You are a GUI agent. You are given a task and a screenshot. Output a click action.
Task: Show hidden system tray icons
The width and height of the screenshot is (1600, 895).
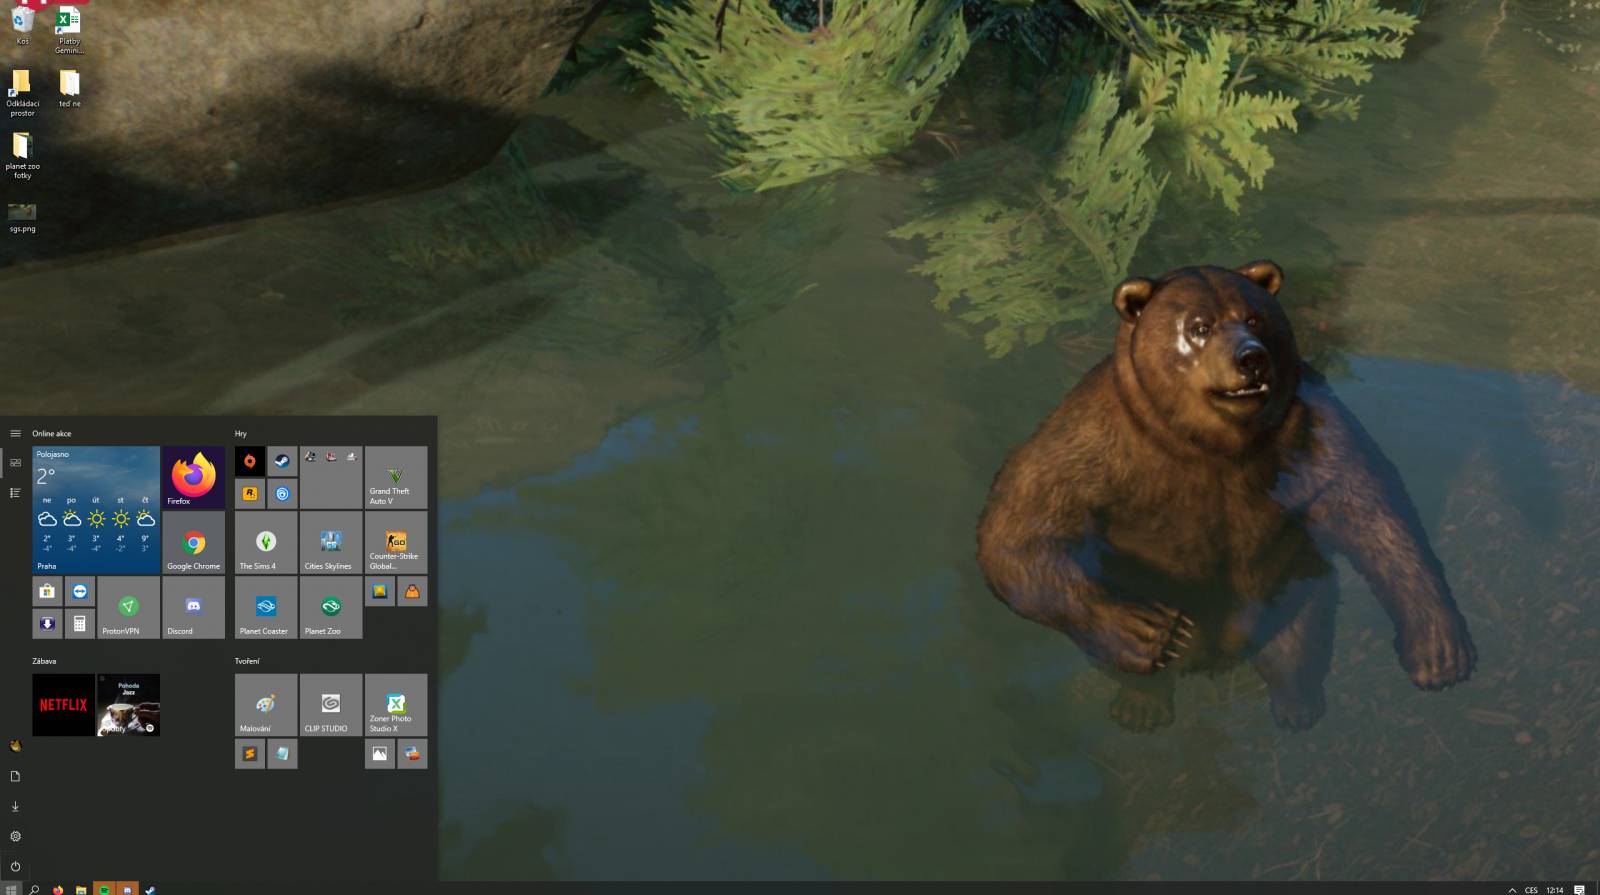[x=1512, y=889]
